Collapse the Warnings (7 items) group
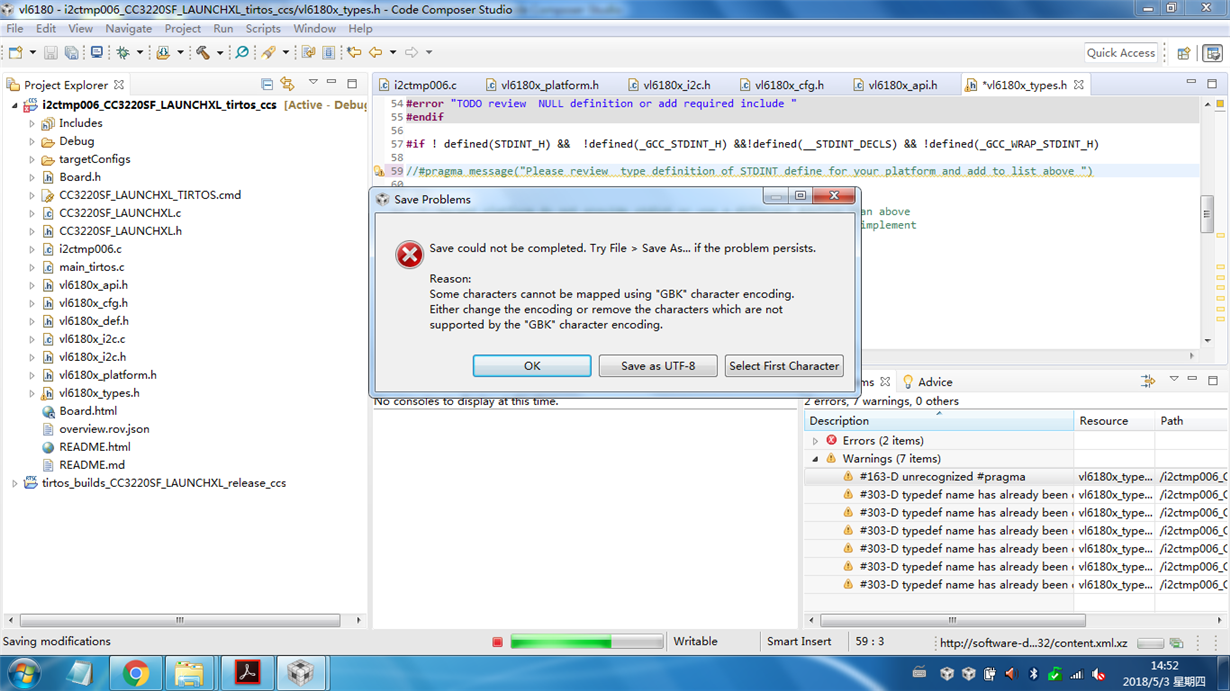1230x691 pixels. pos(815,459)
